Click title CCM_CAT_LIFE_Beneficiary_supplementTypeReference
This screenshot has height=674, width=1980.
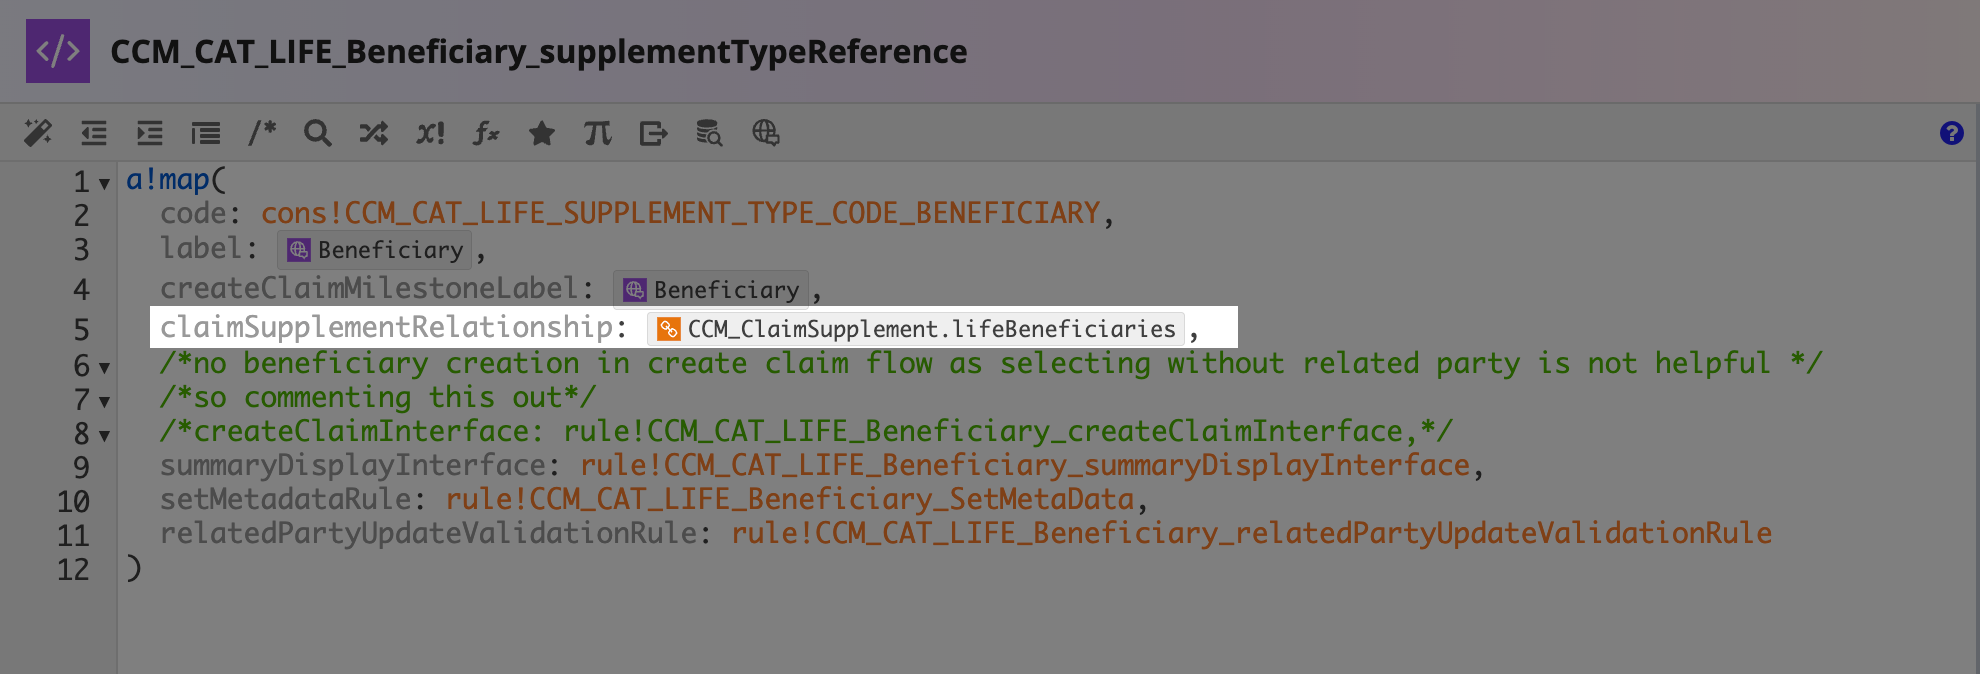coord(539,51)
